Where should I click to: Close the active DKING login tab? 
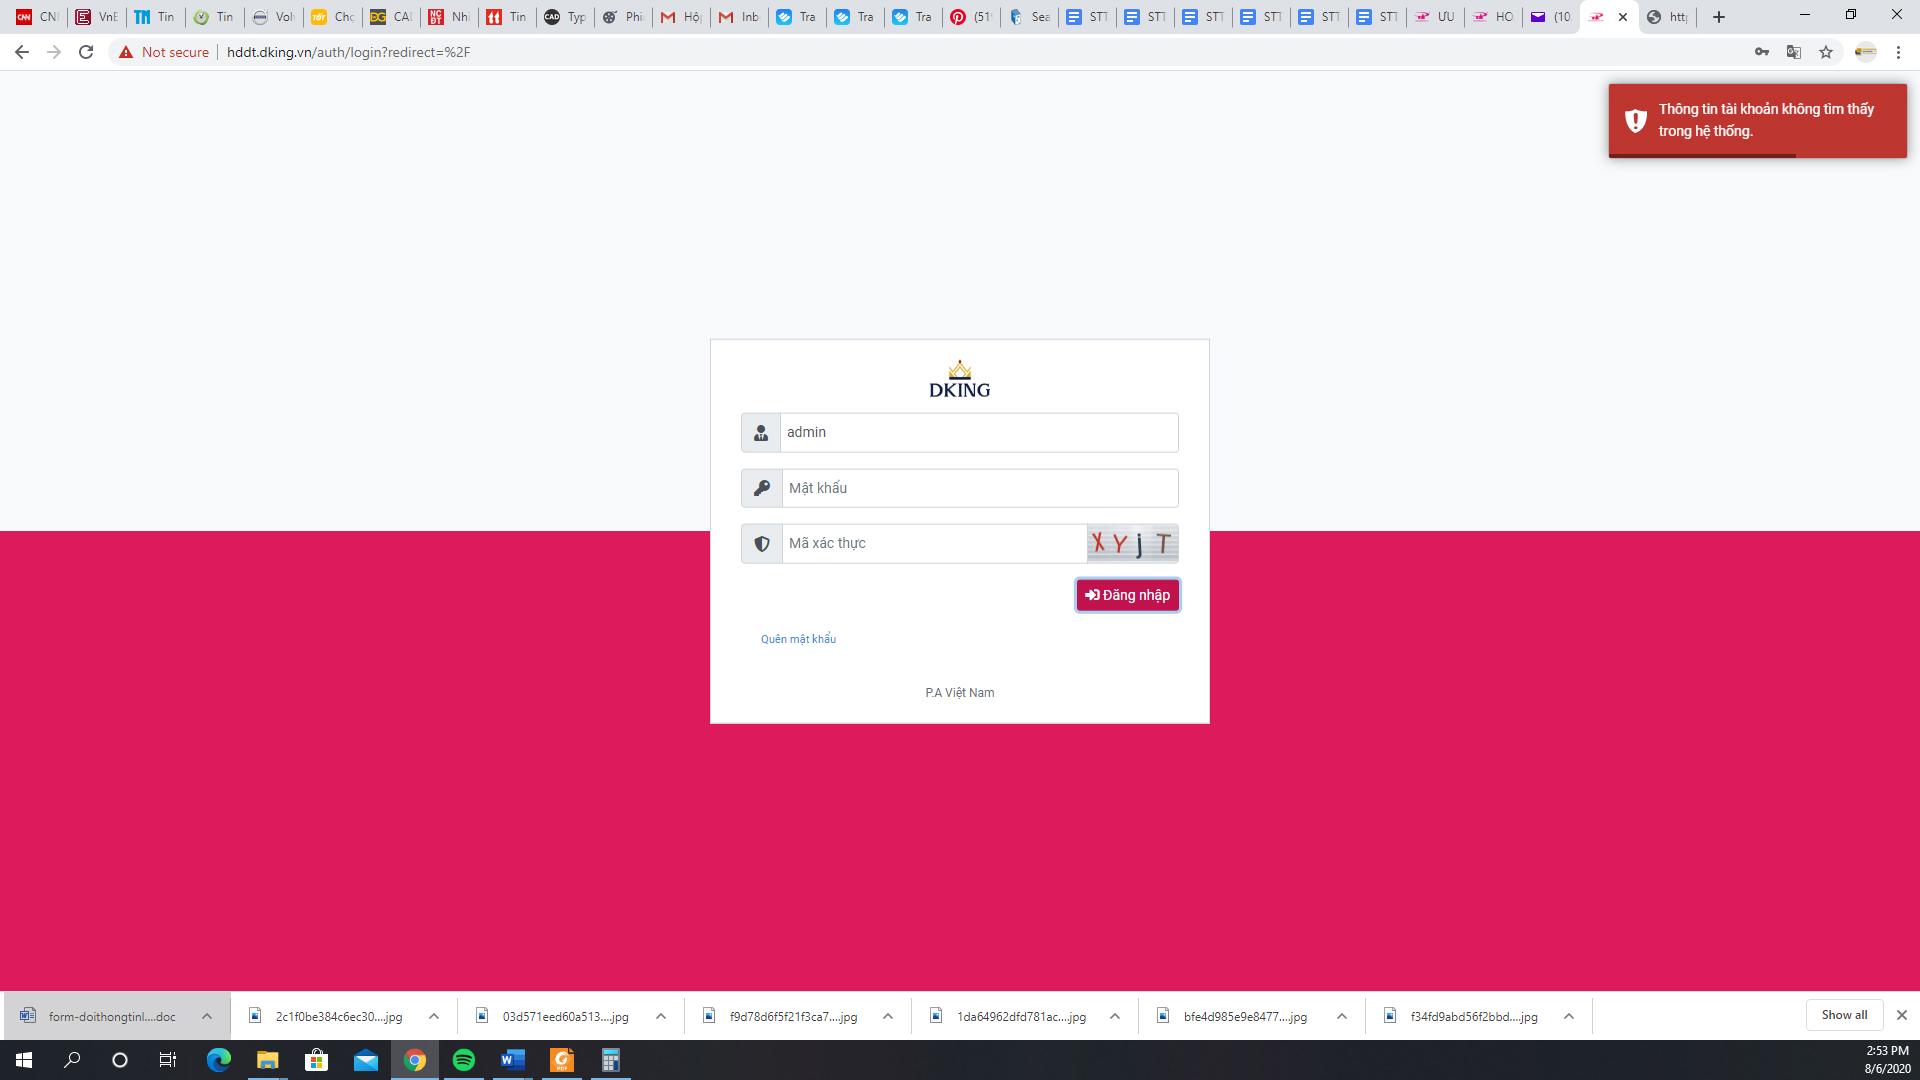(1623, 17)
